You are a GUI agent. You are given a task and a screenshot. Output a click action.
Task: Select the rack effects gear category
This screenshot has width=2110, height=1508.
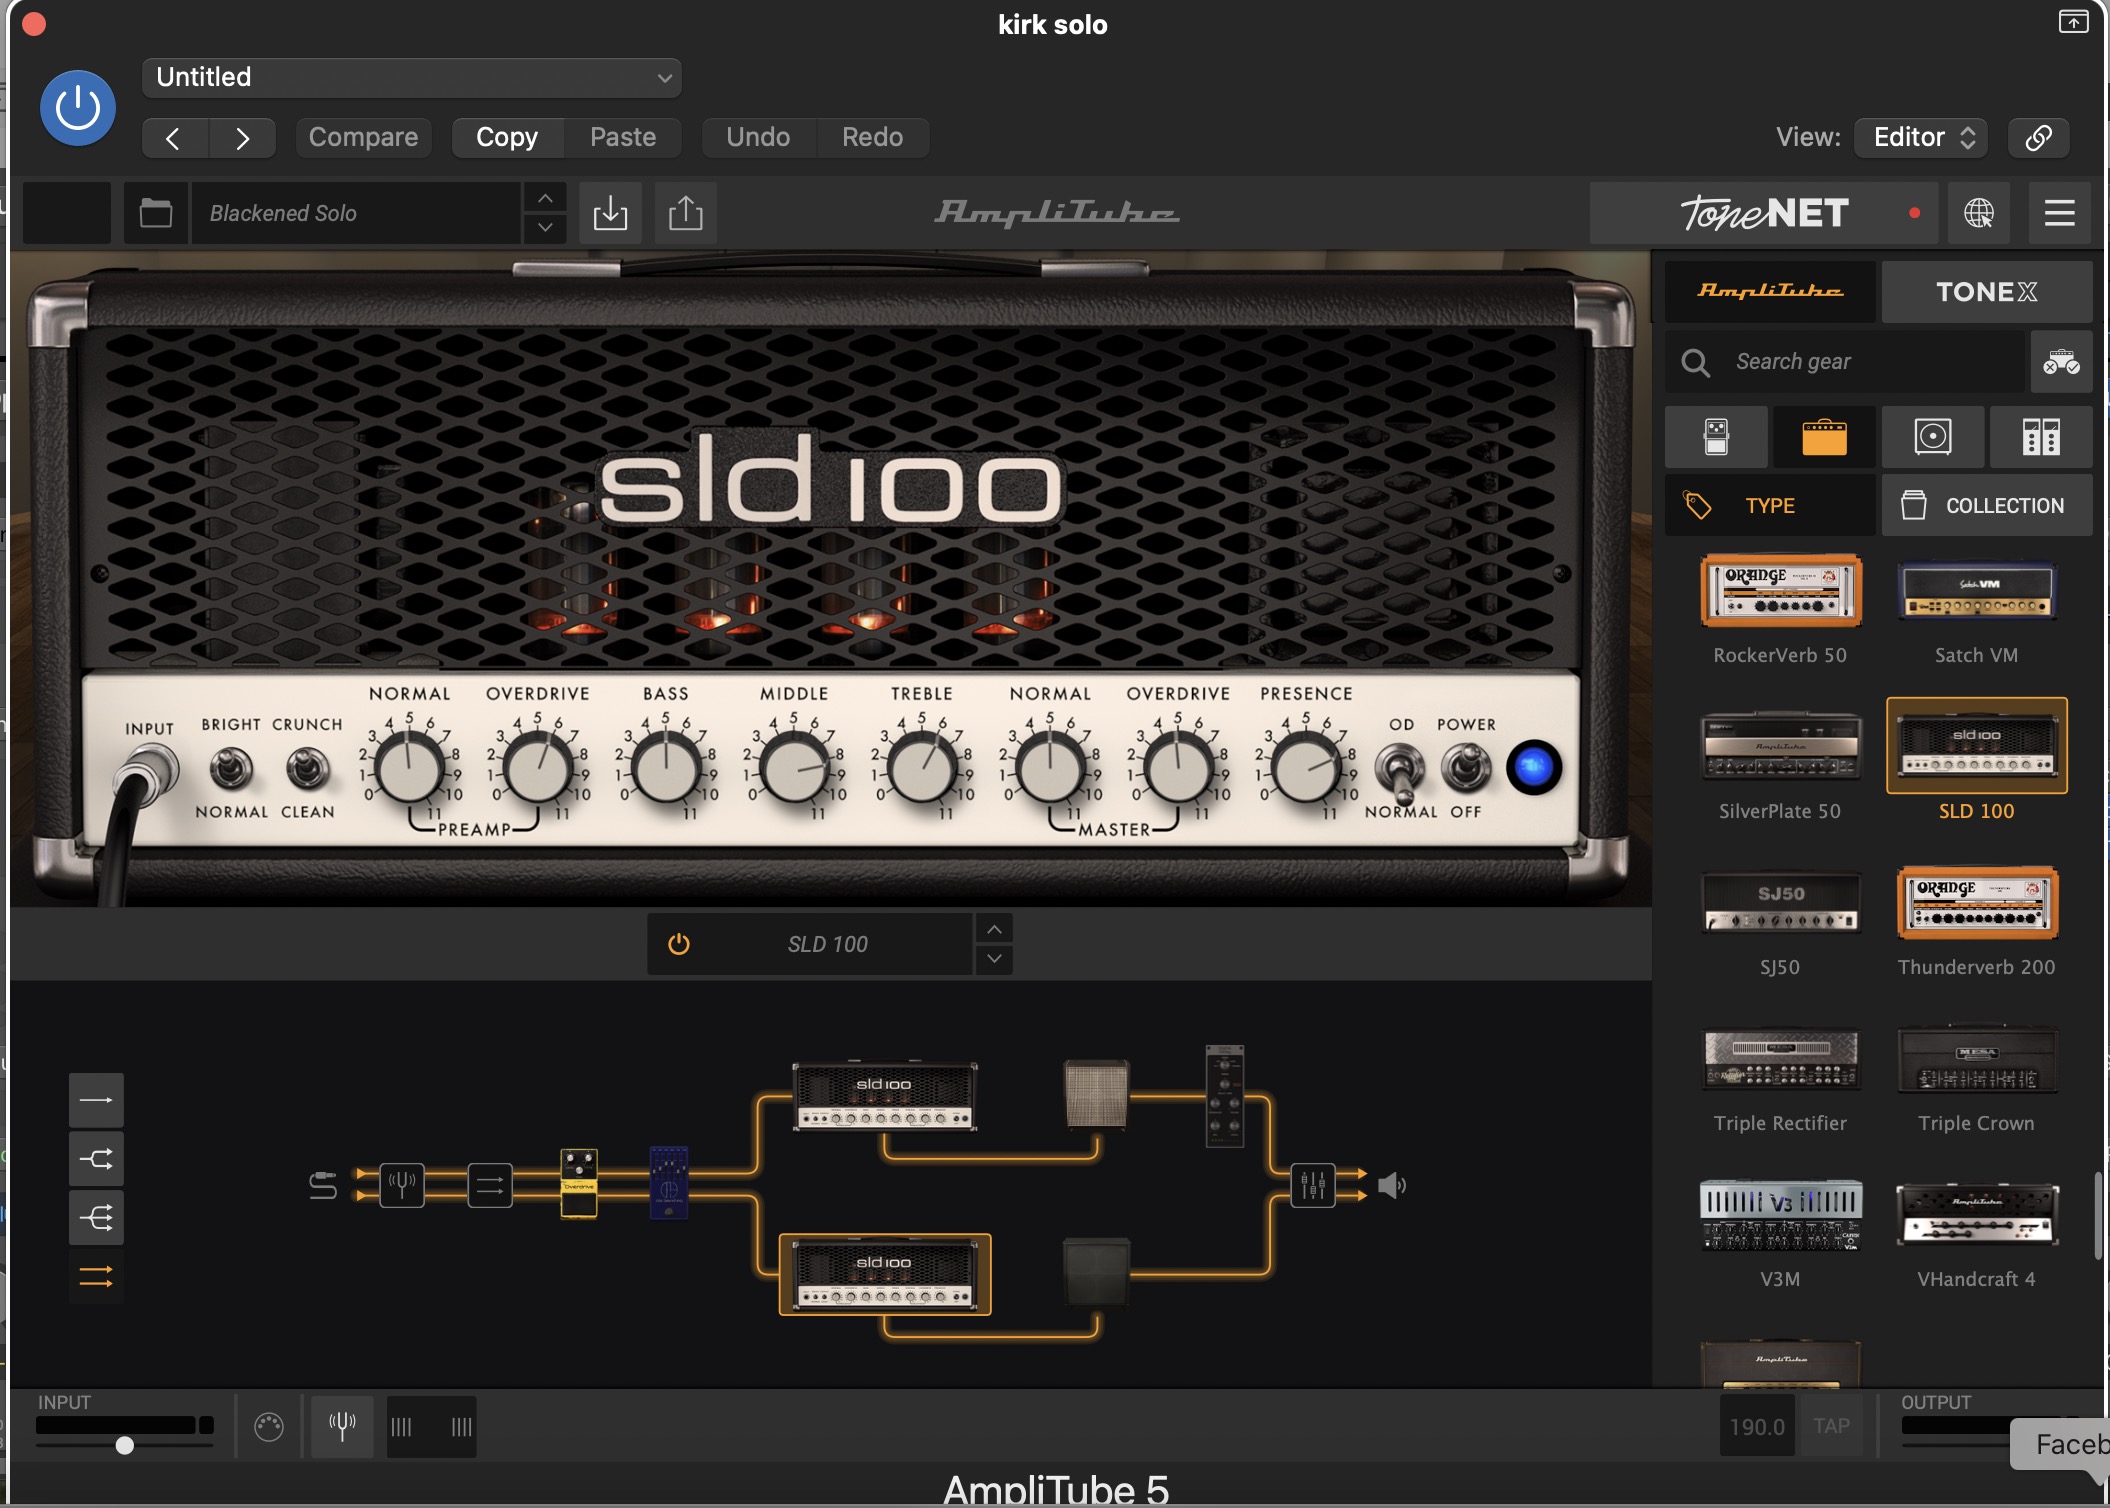(x=2041, y=437)
